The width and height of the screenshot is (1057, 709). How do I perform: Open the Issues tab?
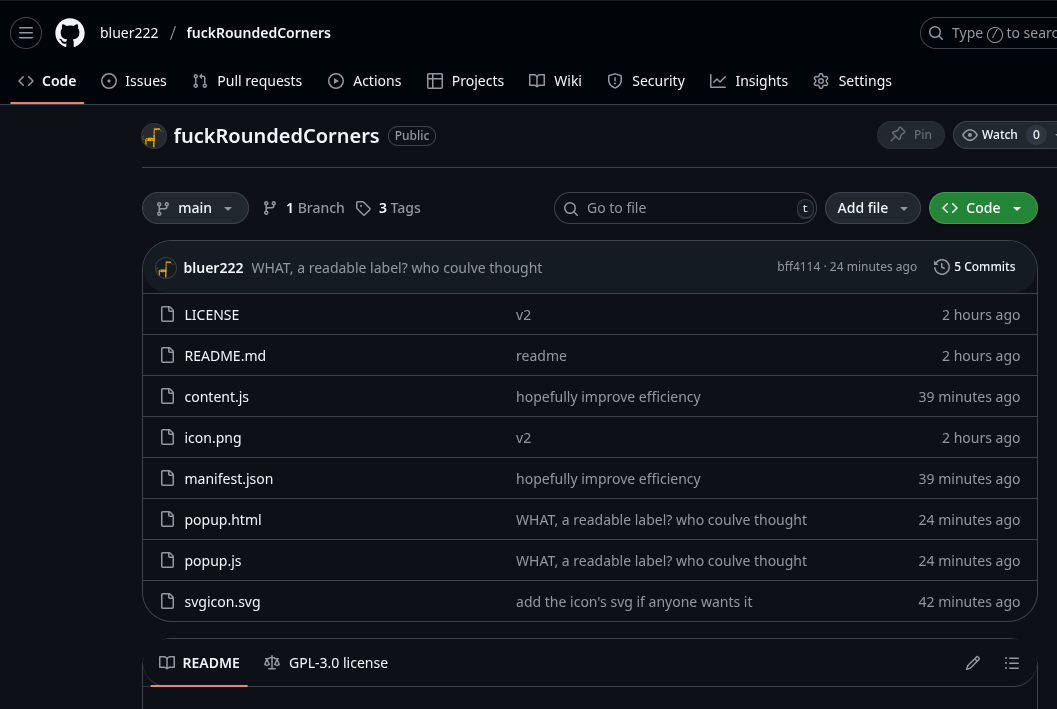tap(133, 81)
